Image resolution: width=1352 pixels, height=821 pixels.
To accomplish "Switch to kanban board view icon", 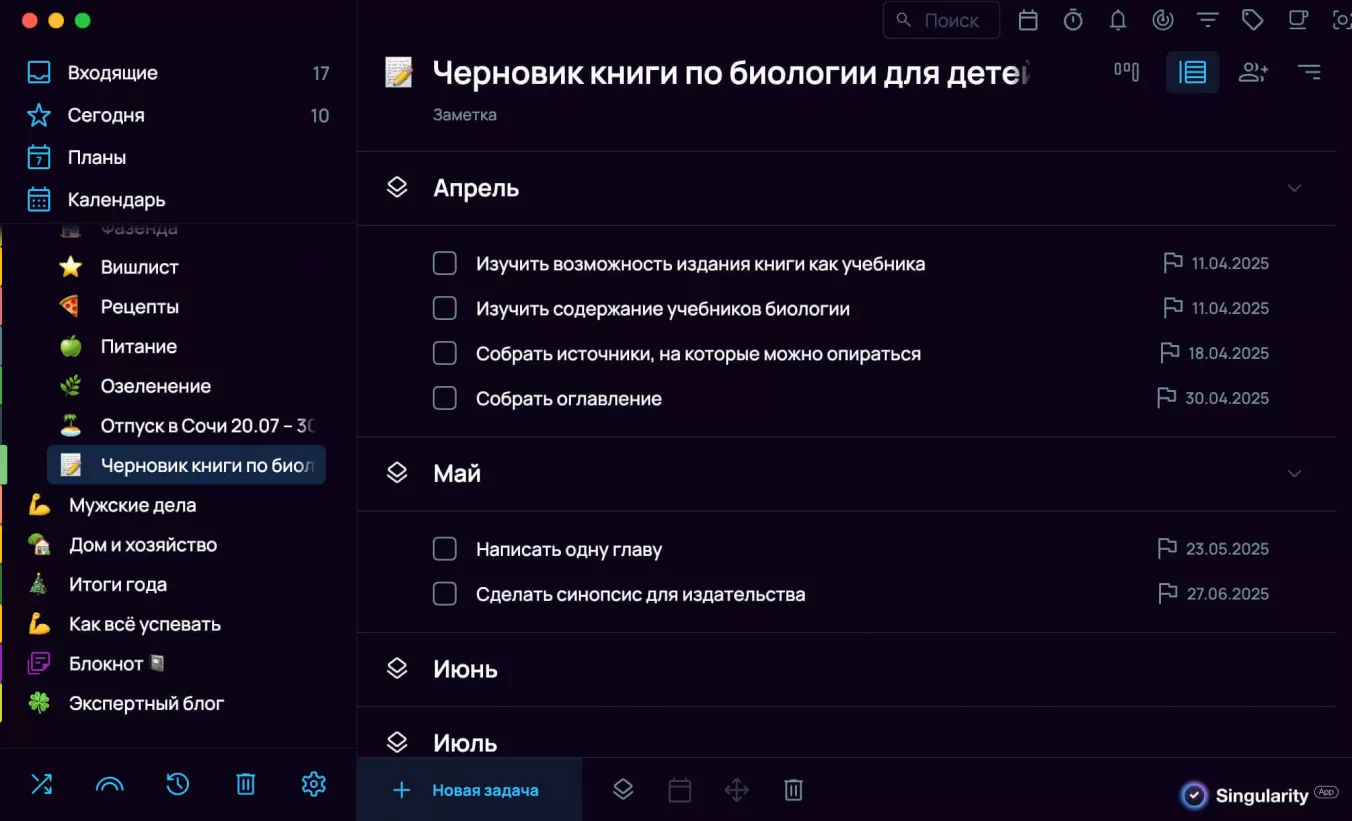I will 1127,72.
